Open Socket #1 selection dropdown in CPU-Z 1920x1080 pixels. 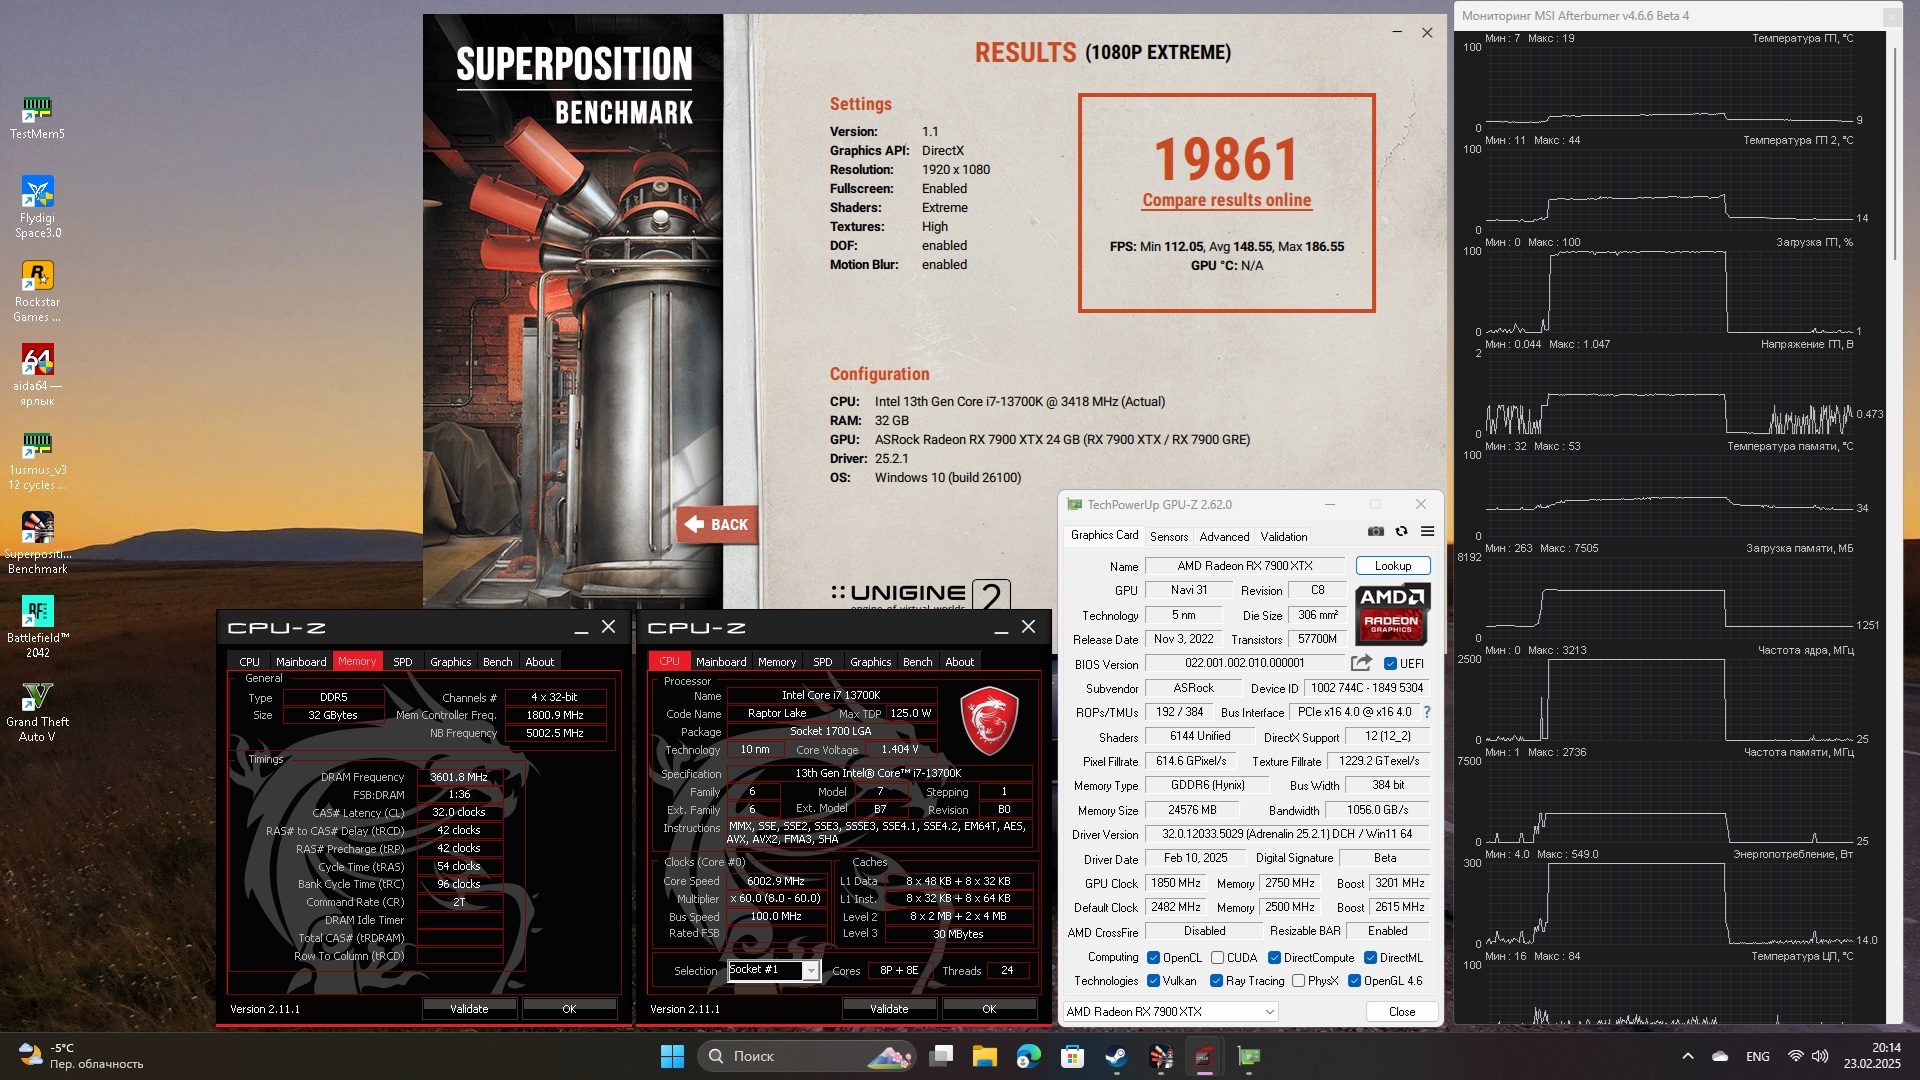[773, 970]
